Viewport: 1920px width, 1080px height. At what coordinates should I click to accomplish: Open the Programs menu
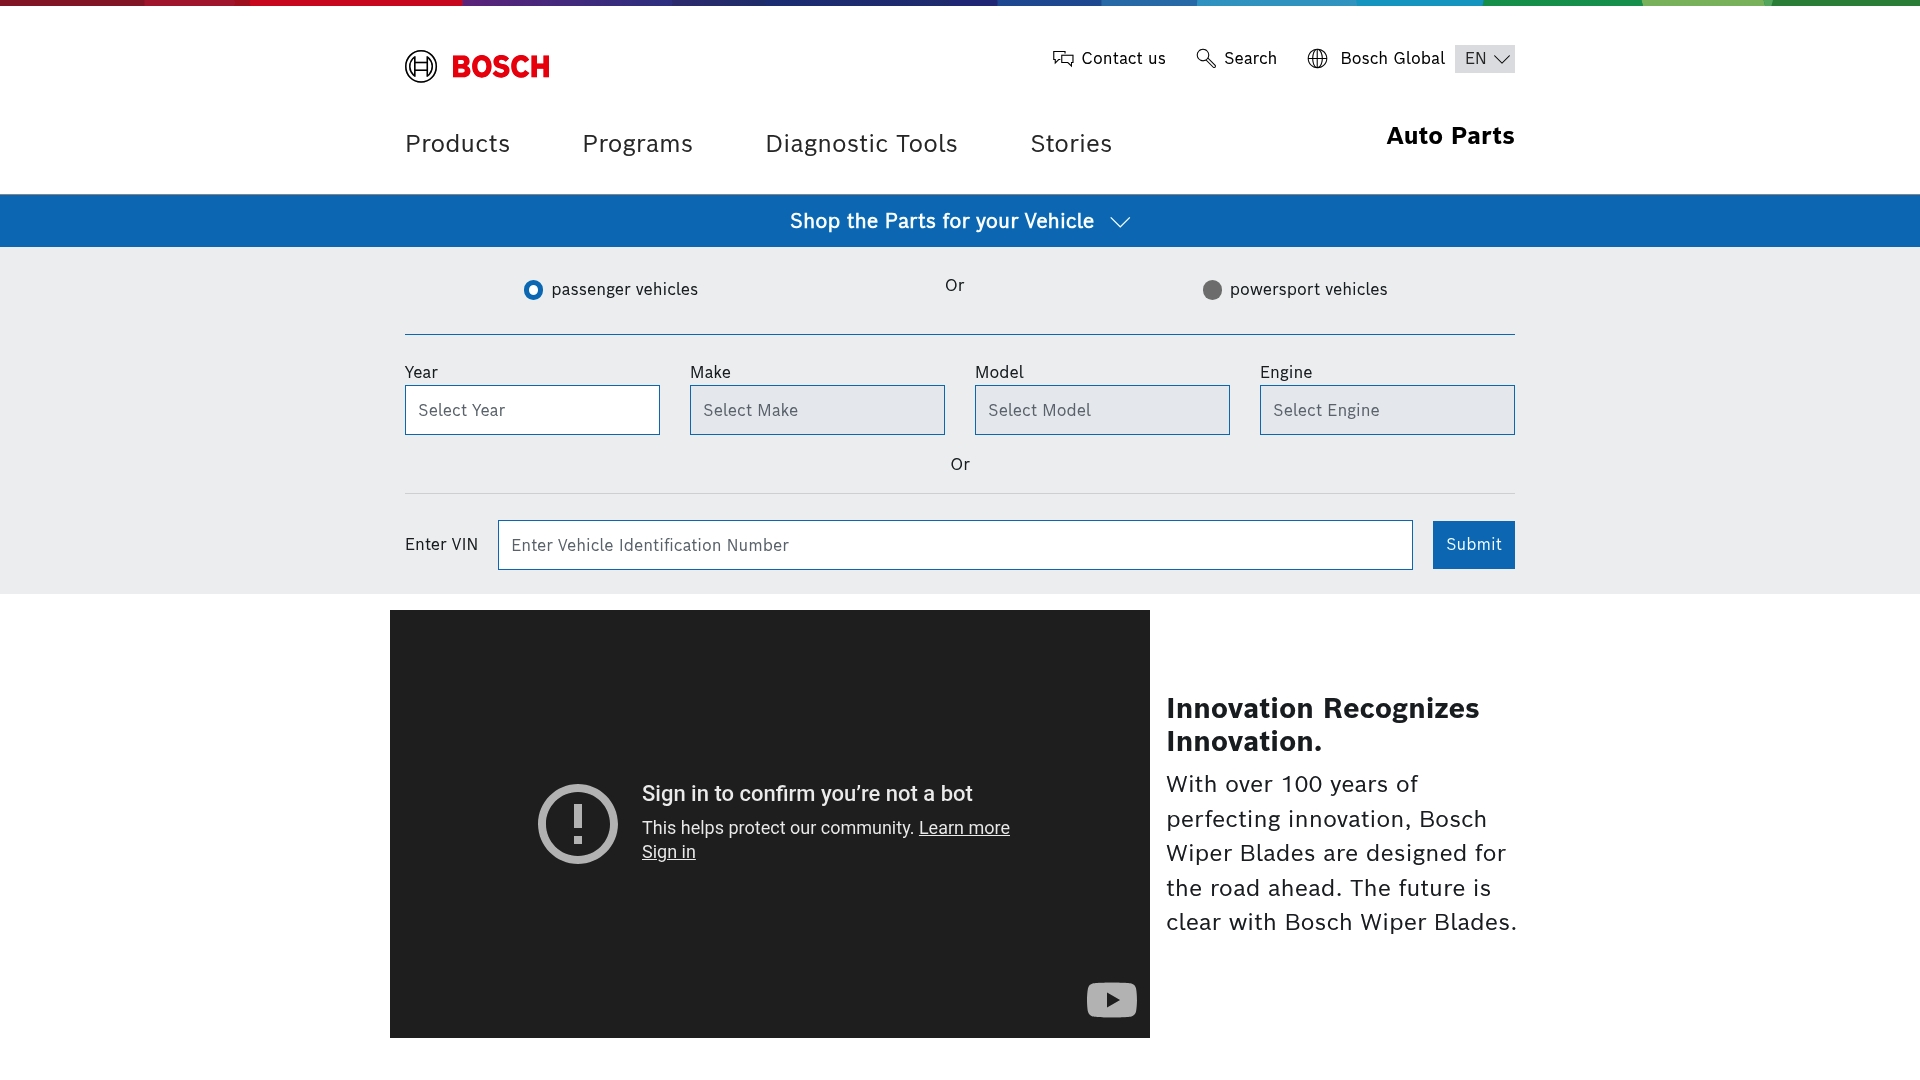637,144
